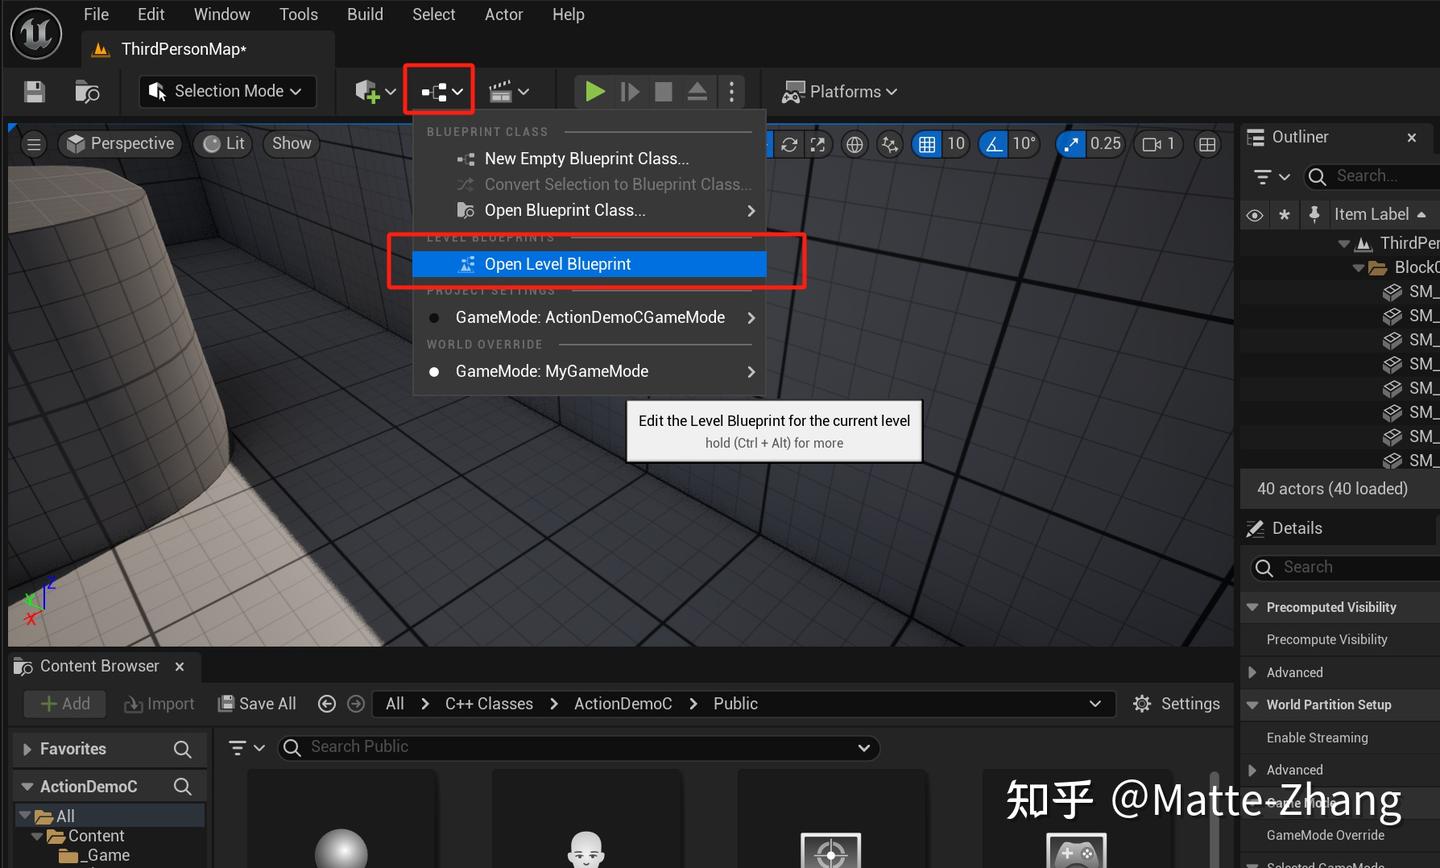The image size is (1440, 868).
Task: Click the Browse to Content icon
Action: [x=87, y=91]
